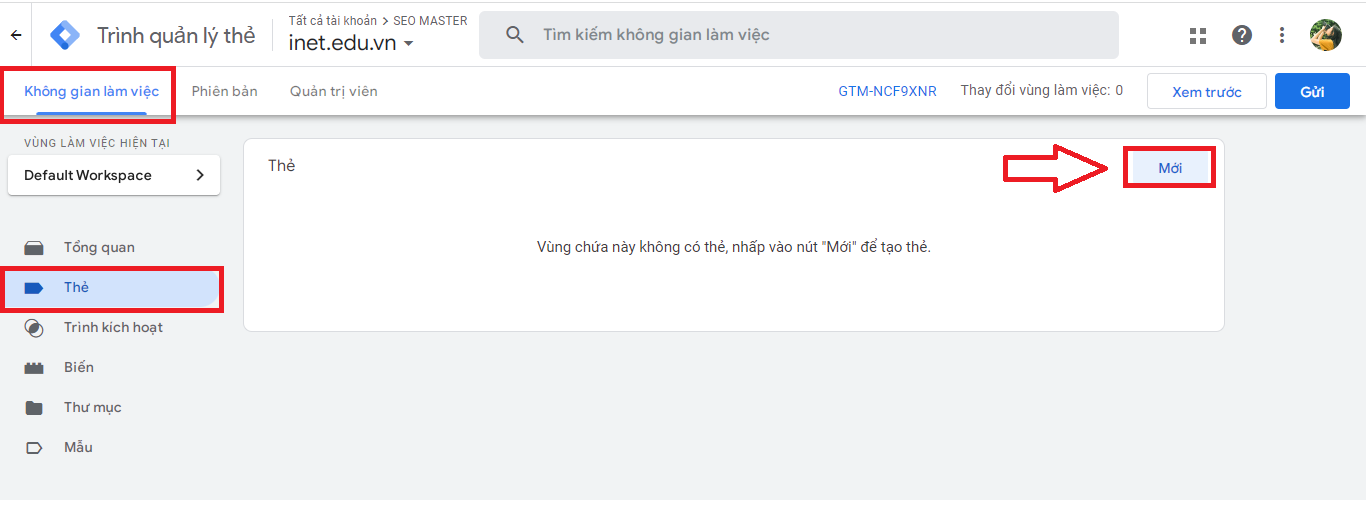The width and height of the screenshot is (1366, 520).
Task: Click the Mới button to create tag
Action: [1170, 168]
